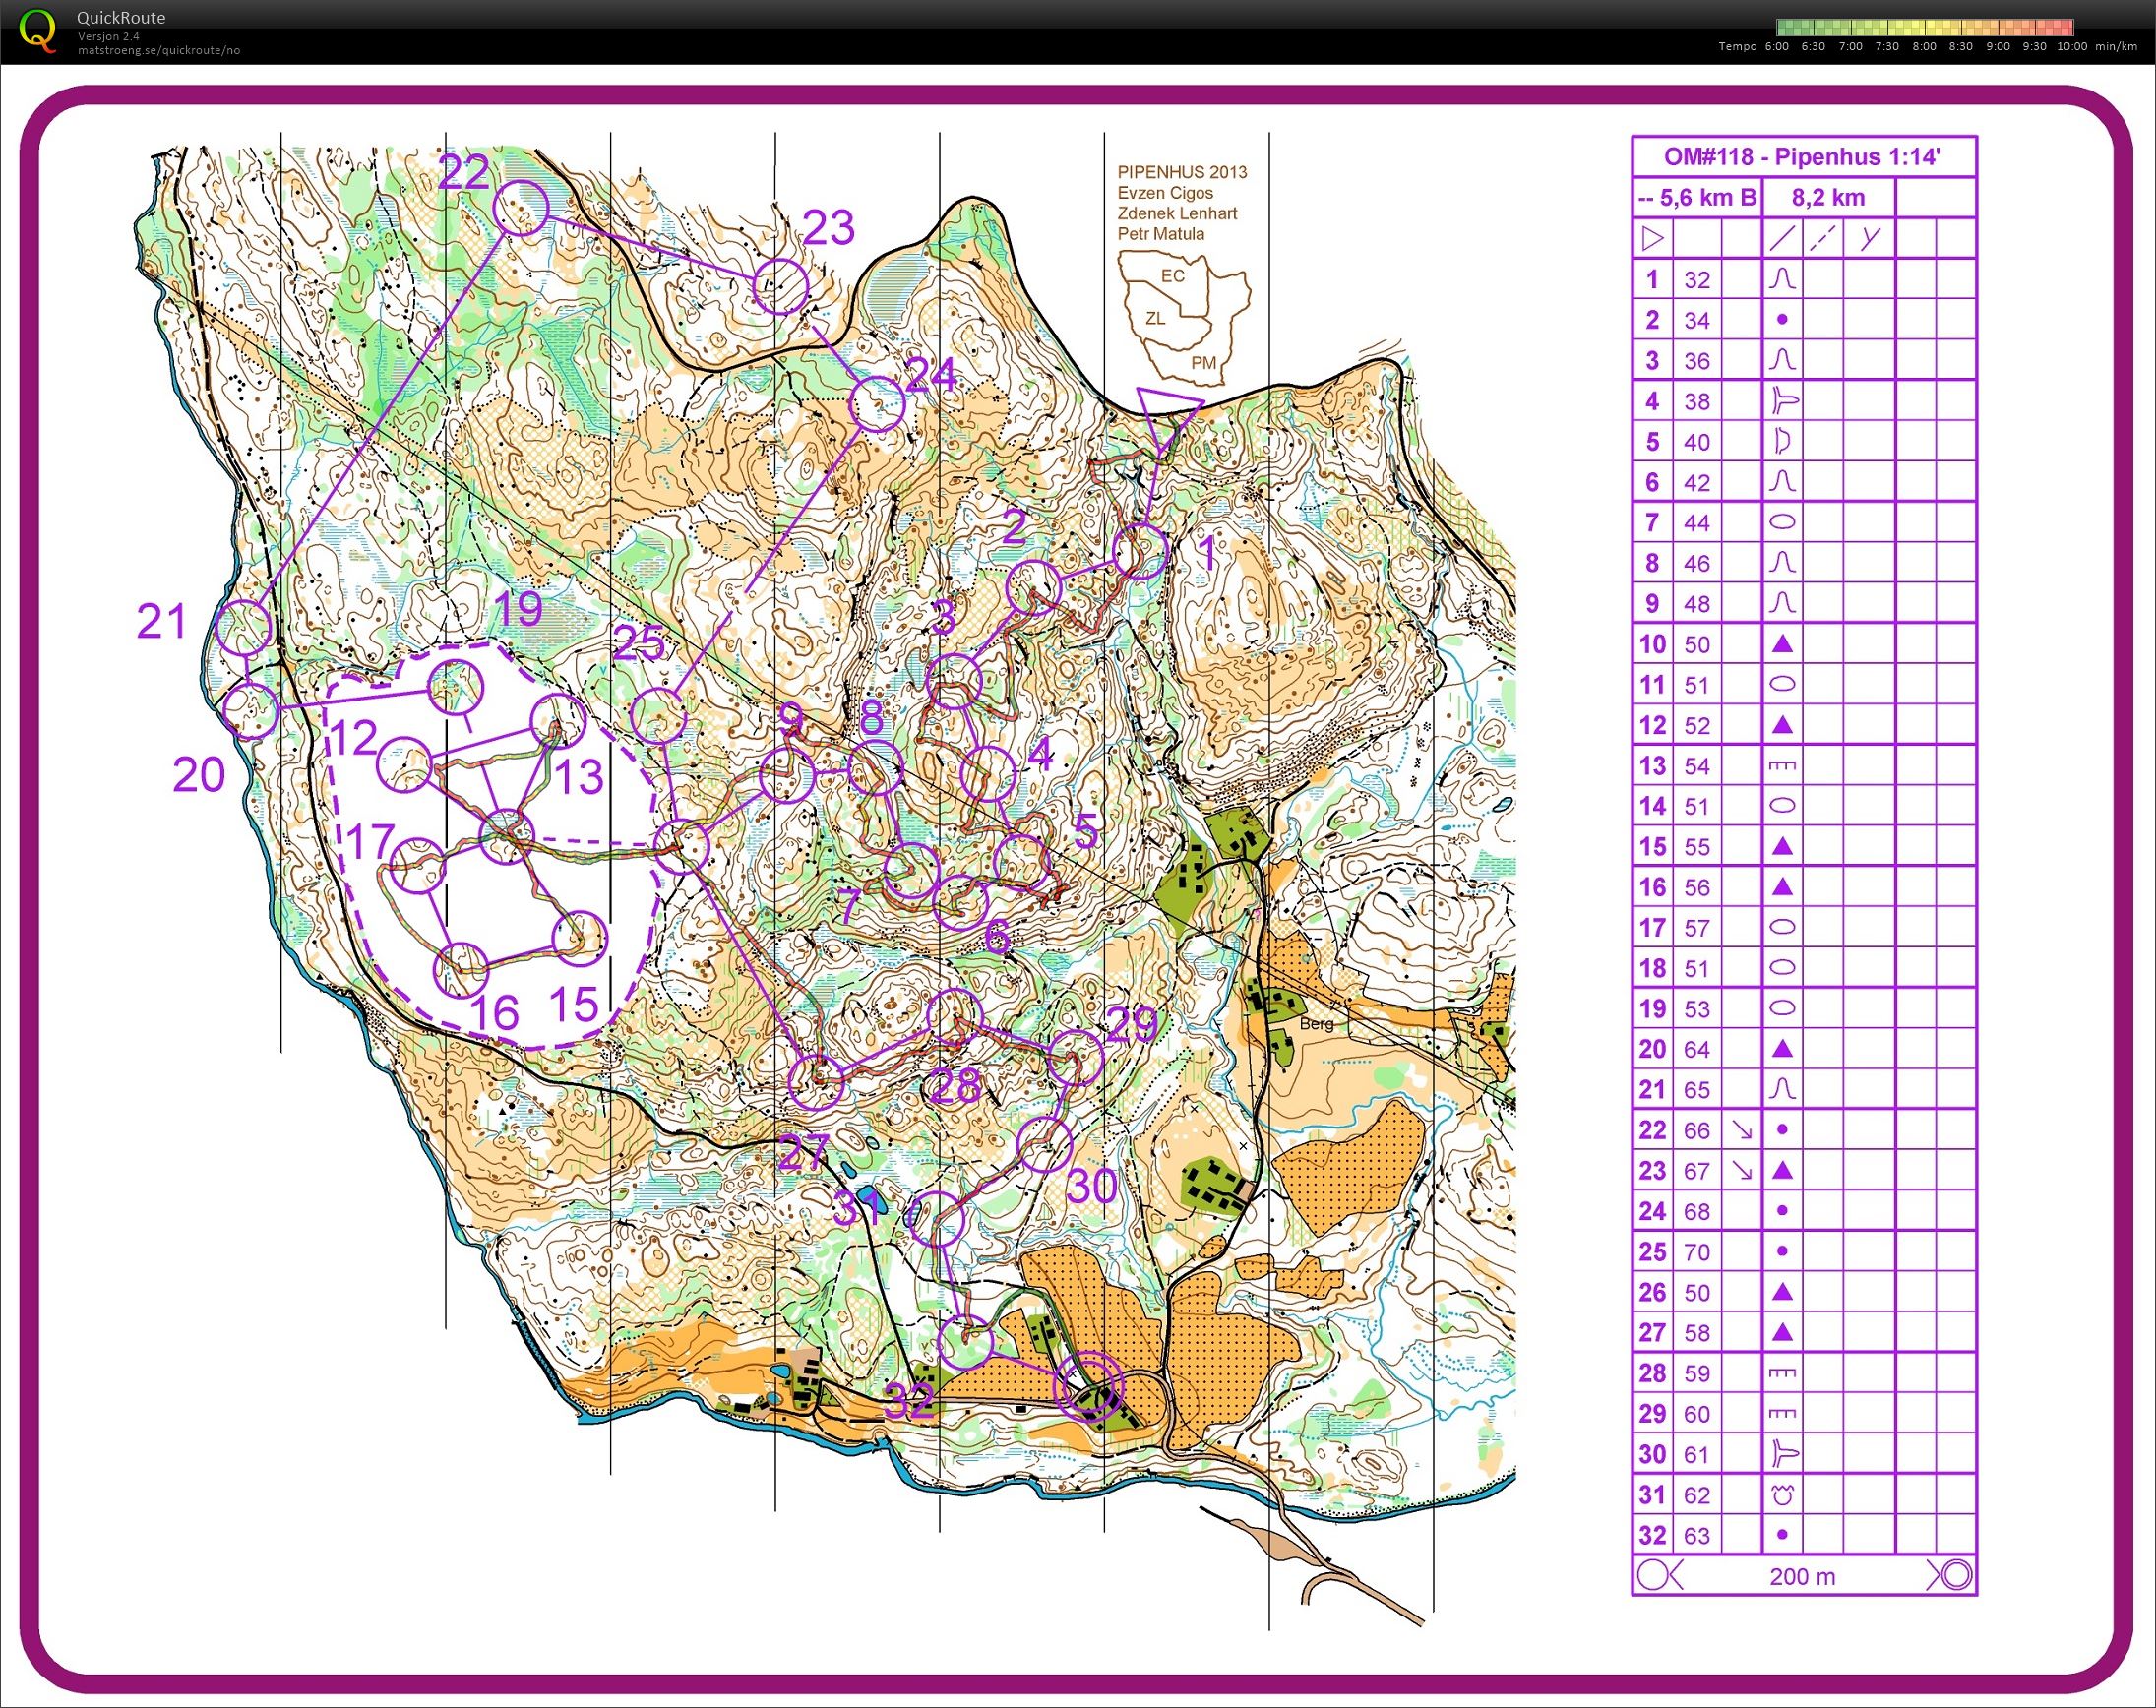Image resolution: width=2156 pixels, height=1708 pixels.
Task: Click the QuickRoute logo icon
Action: [39, 29]
